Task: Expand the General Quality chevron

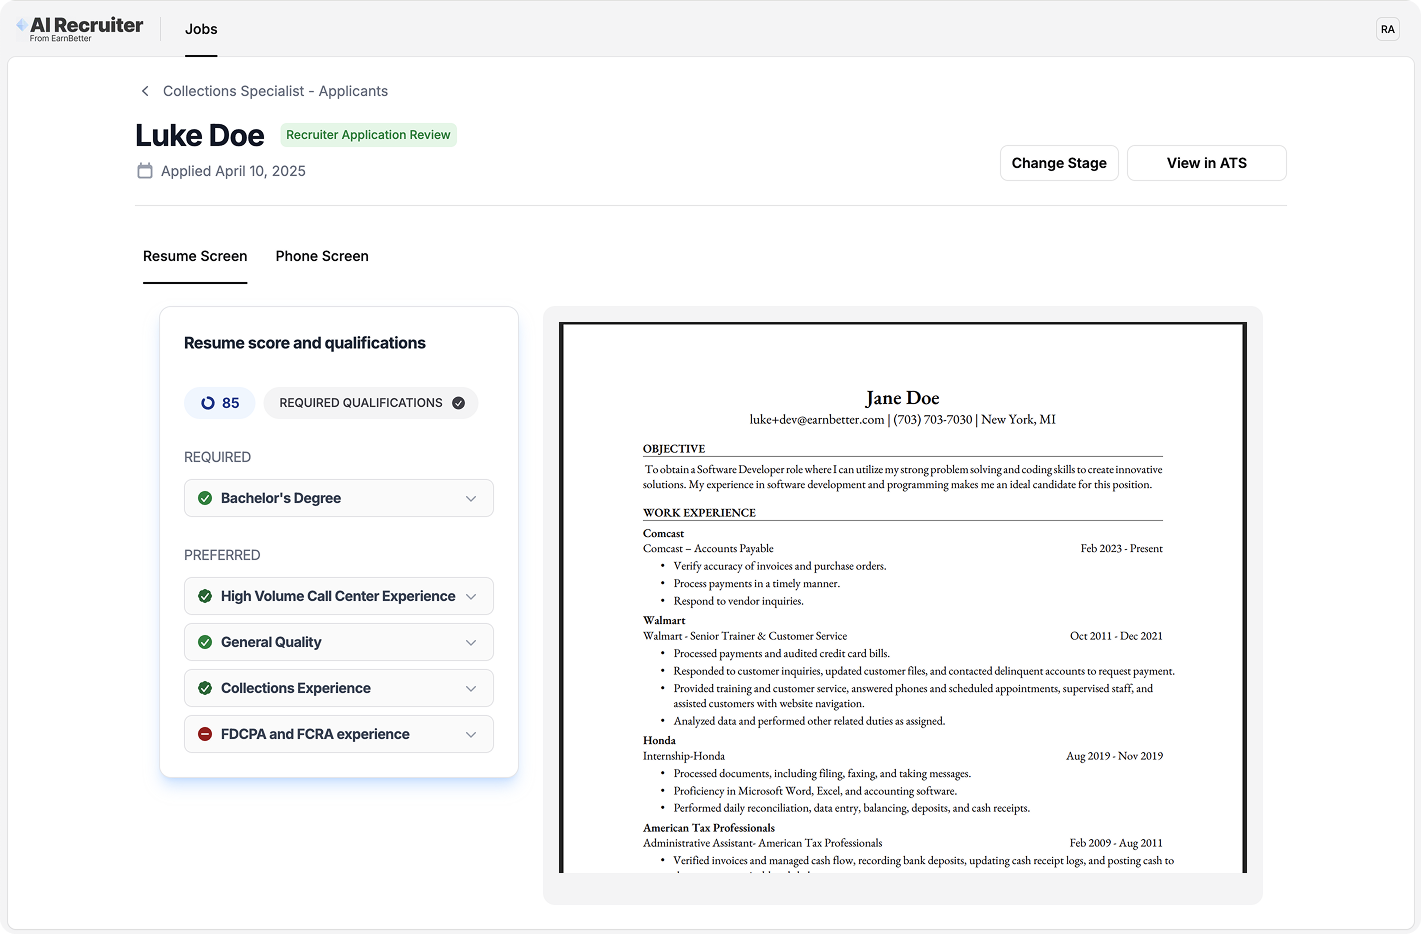Action: click(x=471, y=642)
